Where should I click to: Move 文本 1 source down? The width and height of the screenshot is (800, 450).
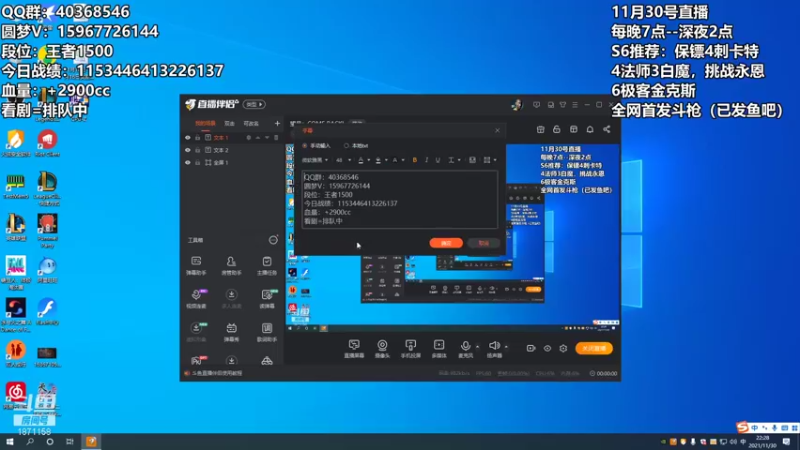pos(267,138)
